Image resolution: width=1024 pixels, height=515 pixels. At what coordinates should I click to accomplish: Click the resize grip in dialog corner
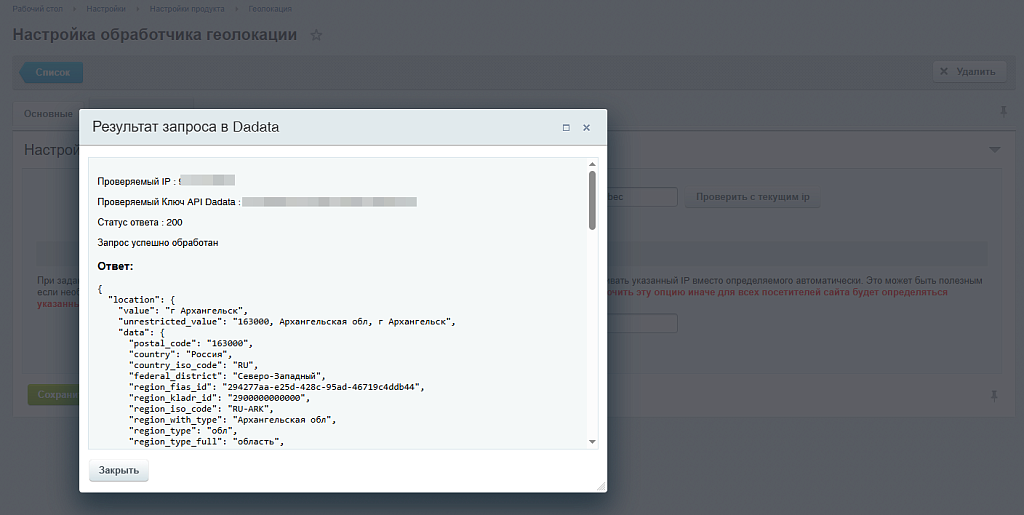click(x=600, y=485)
